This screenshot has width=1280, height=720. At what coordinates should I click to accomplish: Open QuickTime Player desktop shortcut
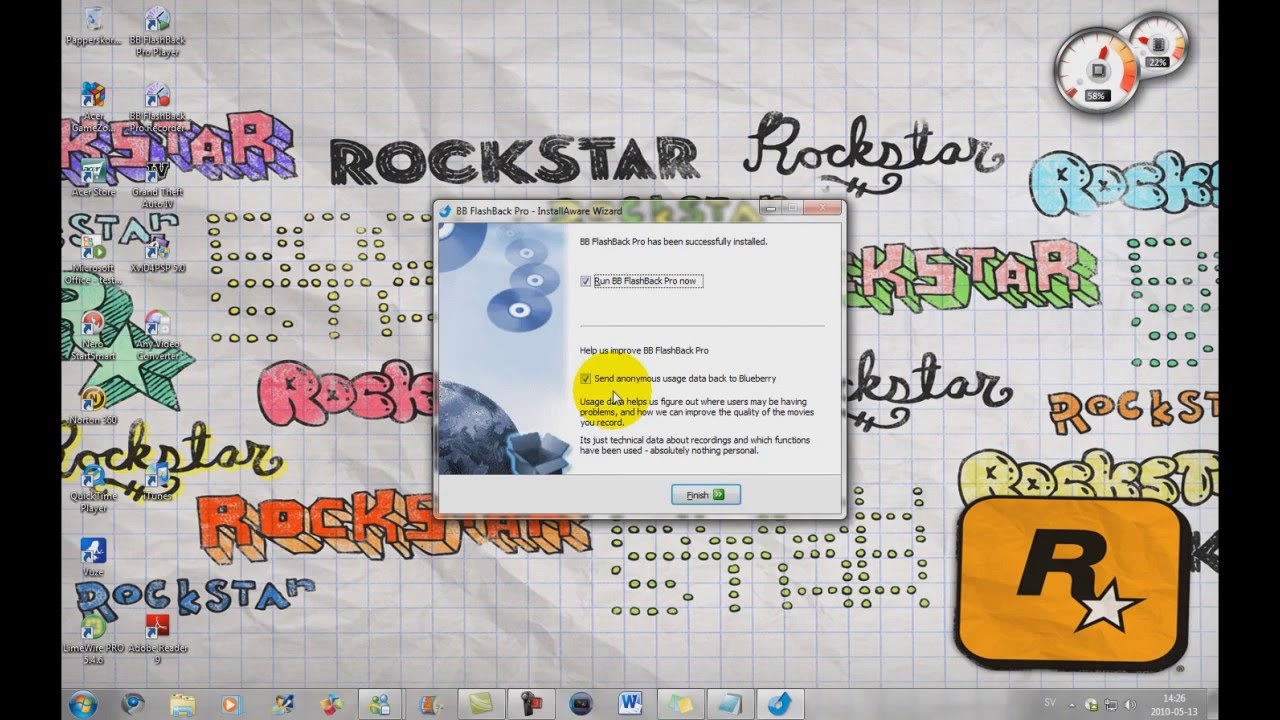[x=93, y=488]
